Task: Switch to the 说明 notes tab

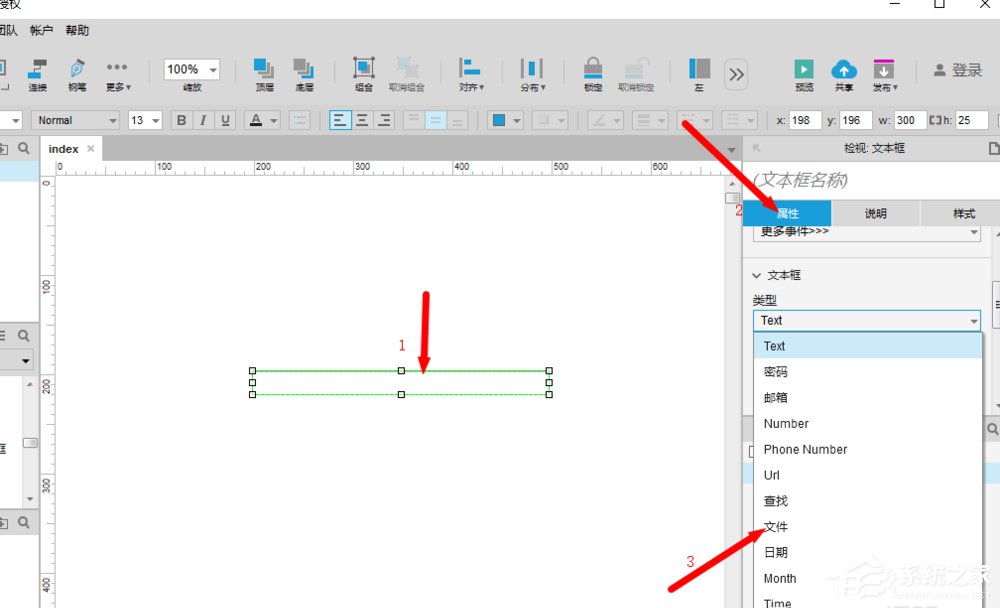Action: pyautogui.click(x=876, y=213)
